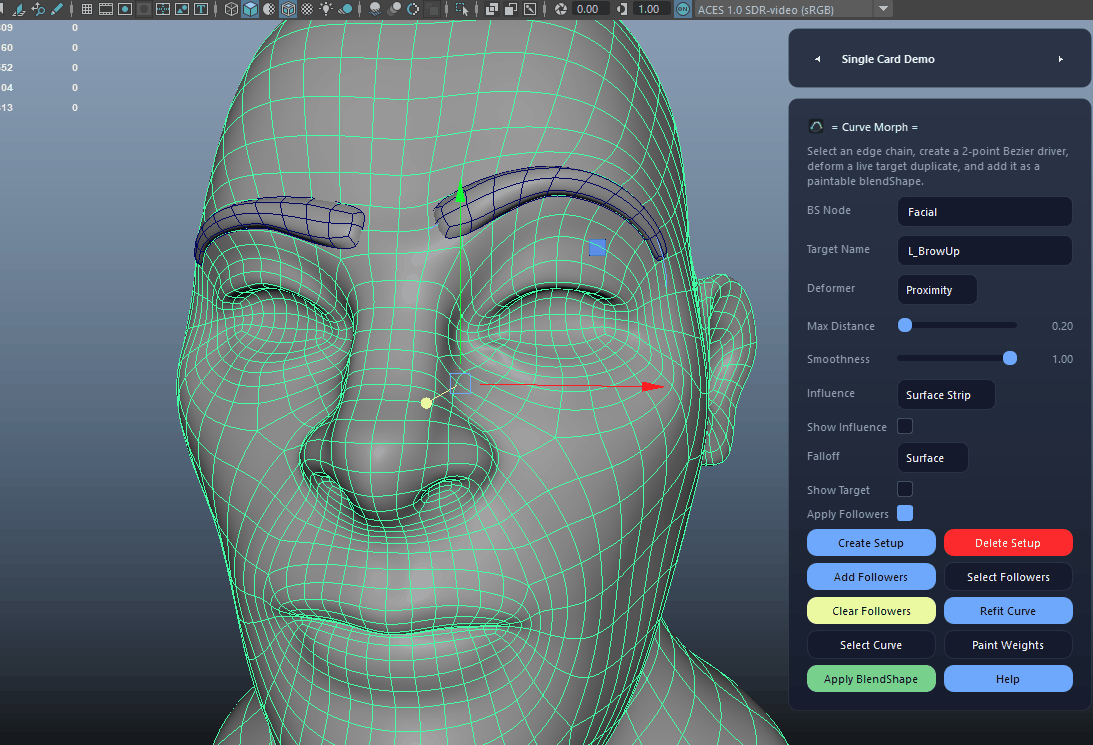Go to previous card with left arrow
The width and height of the screenshot is (1093, 745).
point(818,59)
